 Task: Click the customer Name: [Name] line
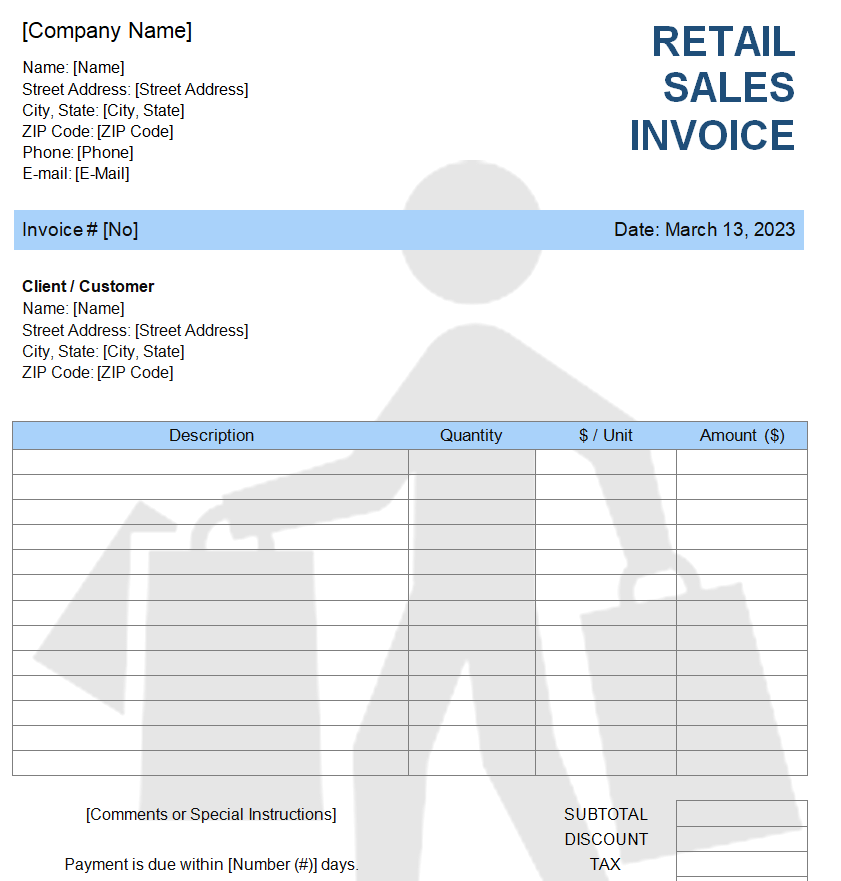(x=73, y=308)
